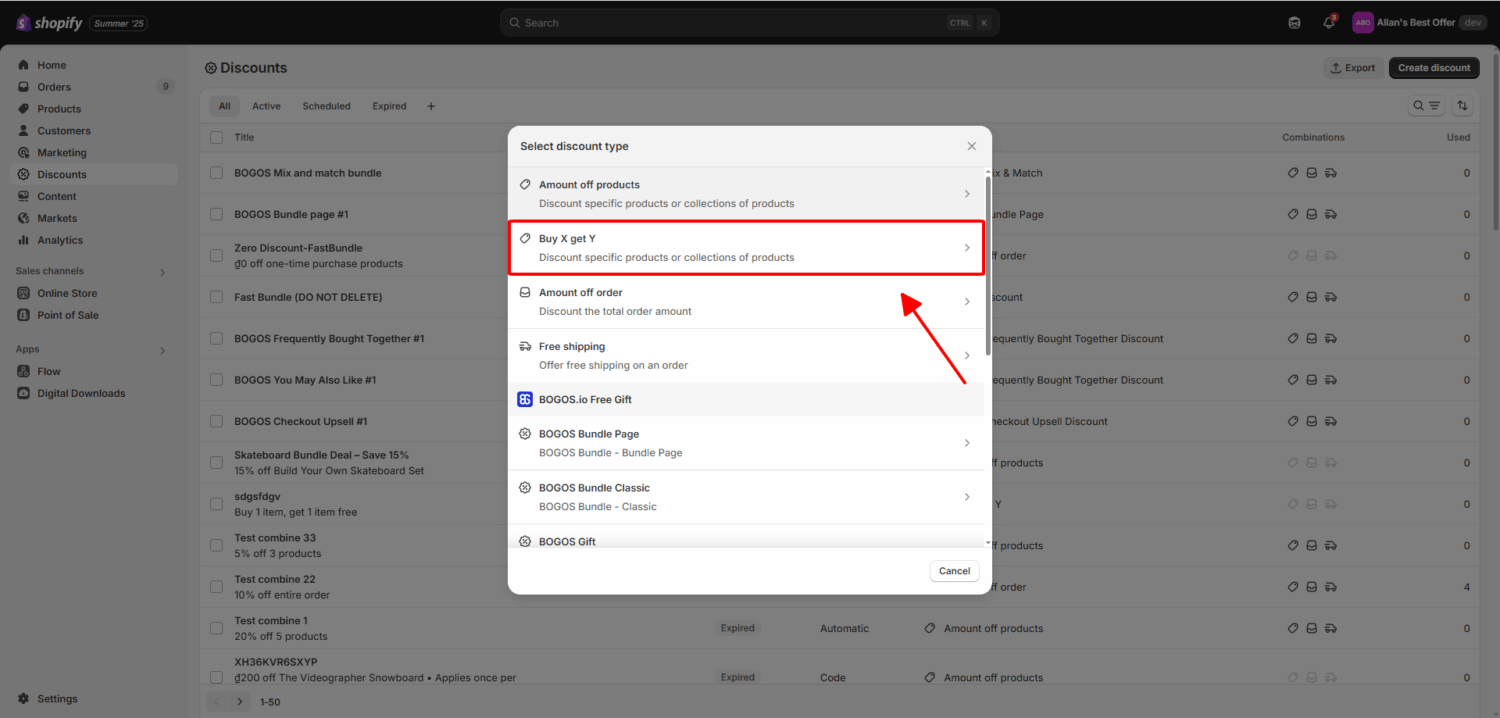This screenshot has width=1500, height=718.
Task: Add a new view with plus icon
Action: click(431, 106)
